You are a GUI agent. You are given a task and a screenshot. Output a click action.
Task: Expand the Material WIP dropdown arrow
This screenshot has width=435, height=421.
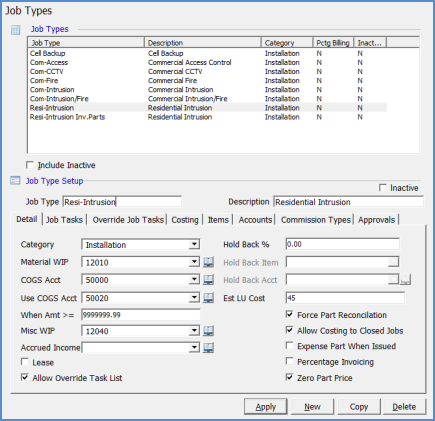click(194, 262)
